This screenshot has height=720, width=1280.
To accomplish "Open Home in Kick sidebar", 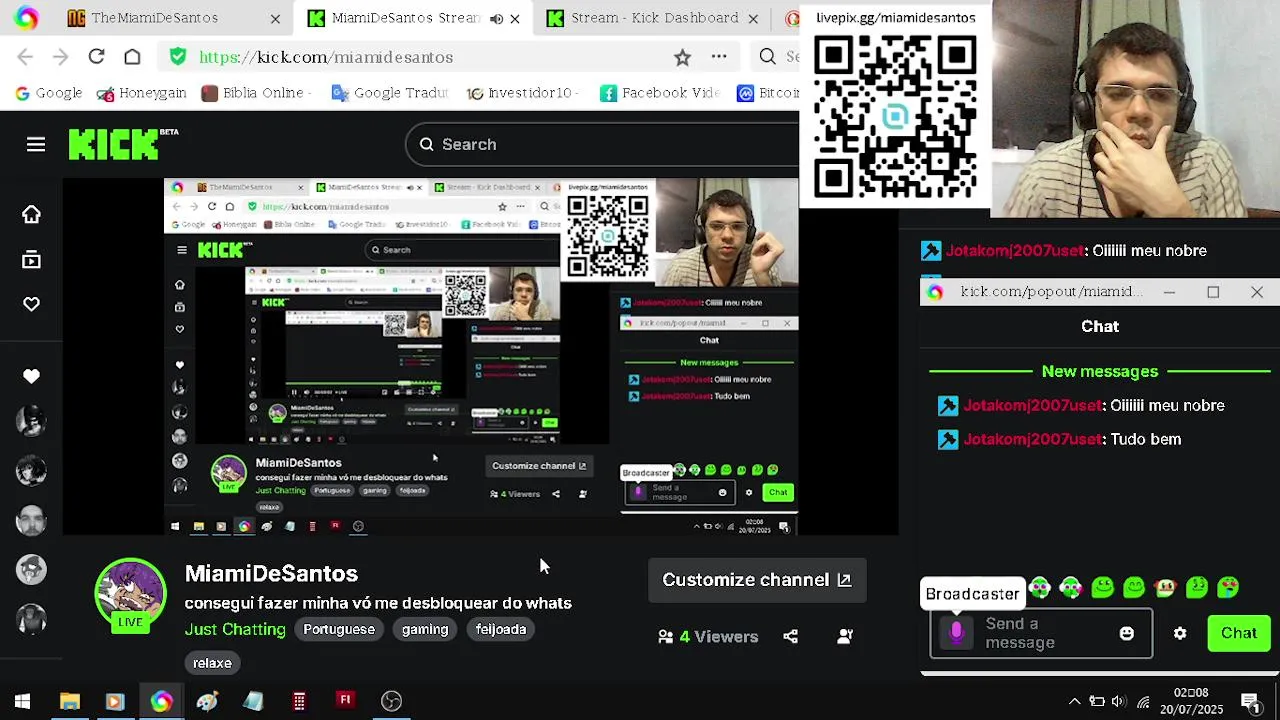I will 31,214.
